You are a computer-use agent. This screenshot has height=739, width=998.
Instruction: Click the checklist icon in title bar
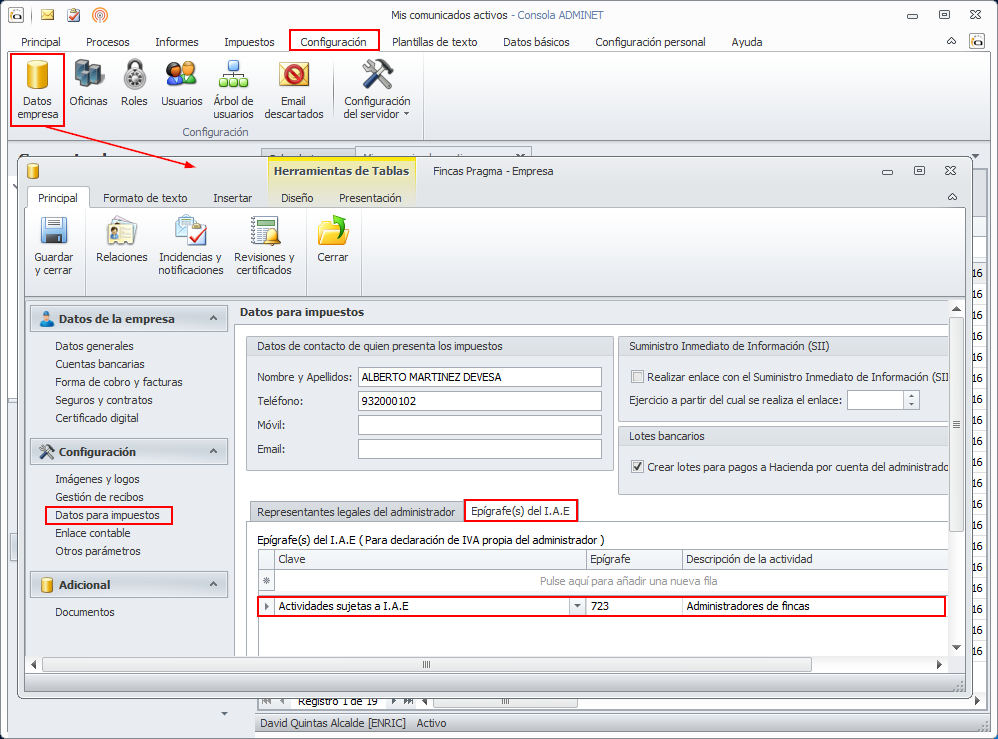(74, 15)
